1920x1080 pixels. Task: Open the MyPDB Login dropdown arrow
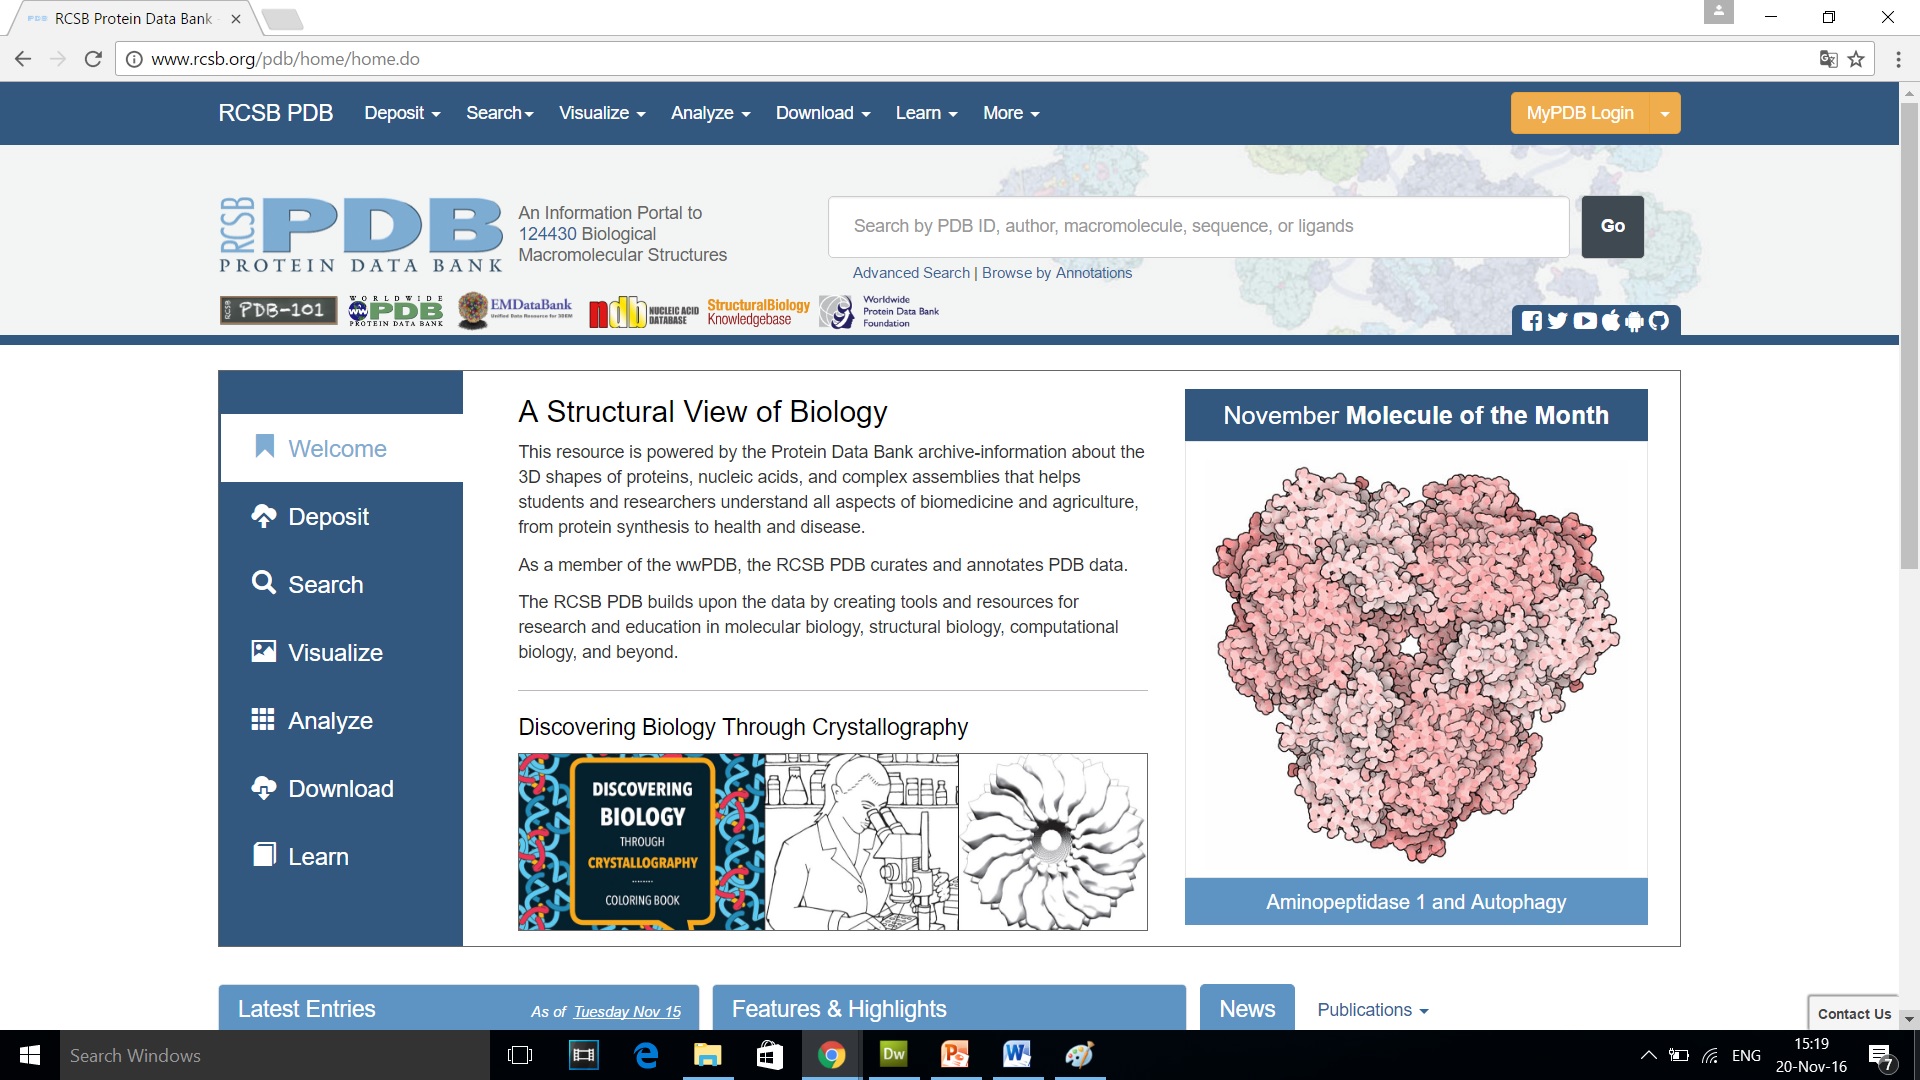(1665, 113)
